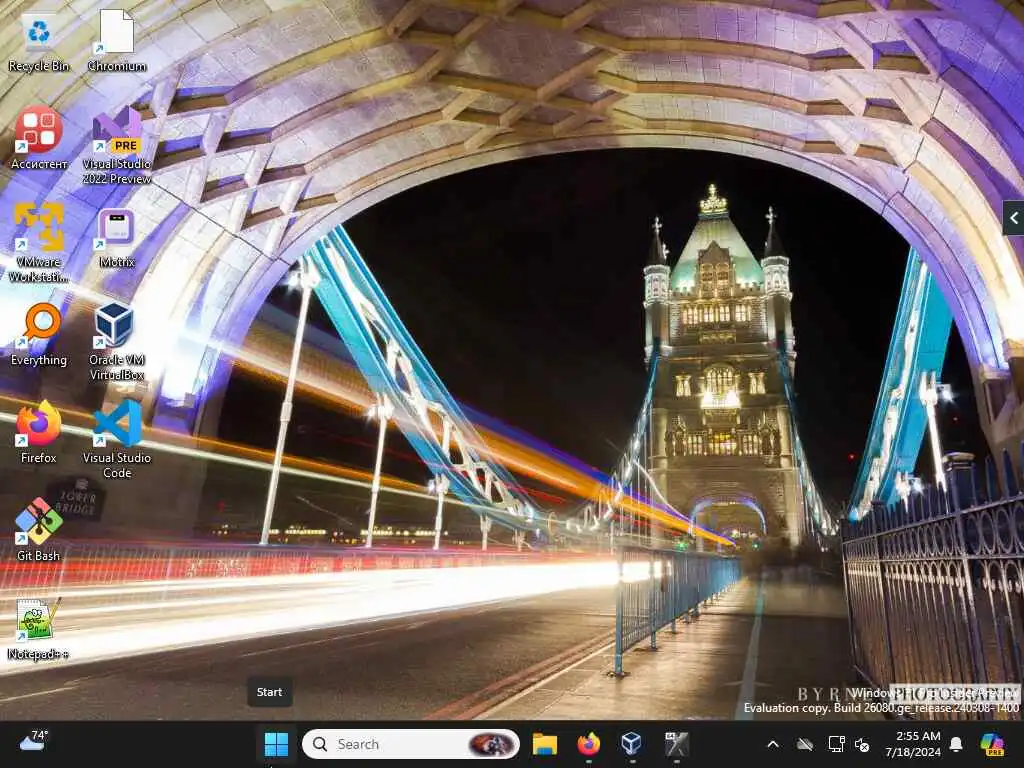The width and height of the screenshot is (1024, 768).
Task: Click the Firefox desktop shortcut
Action: 39,432
